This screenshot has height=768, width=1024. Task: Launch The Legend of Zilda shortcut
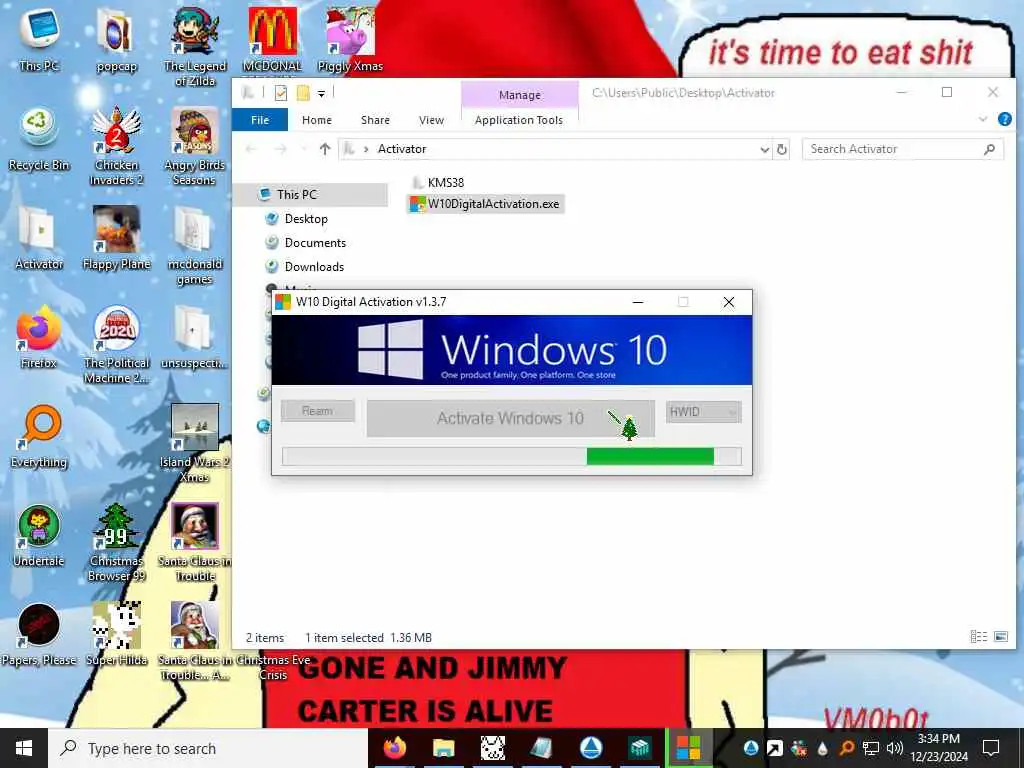pyautogui.click(x=195, y=46)
